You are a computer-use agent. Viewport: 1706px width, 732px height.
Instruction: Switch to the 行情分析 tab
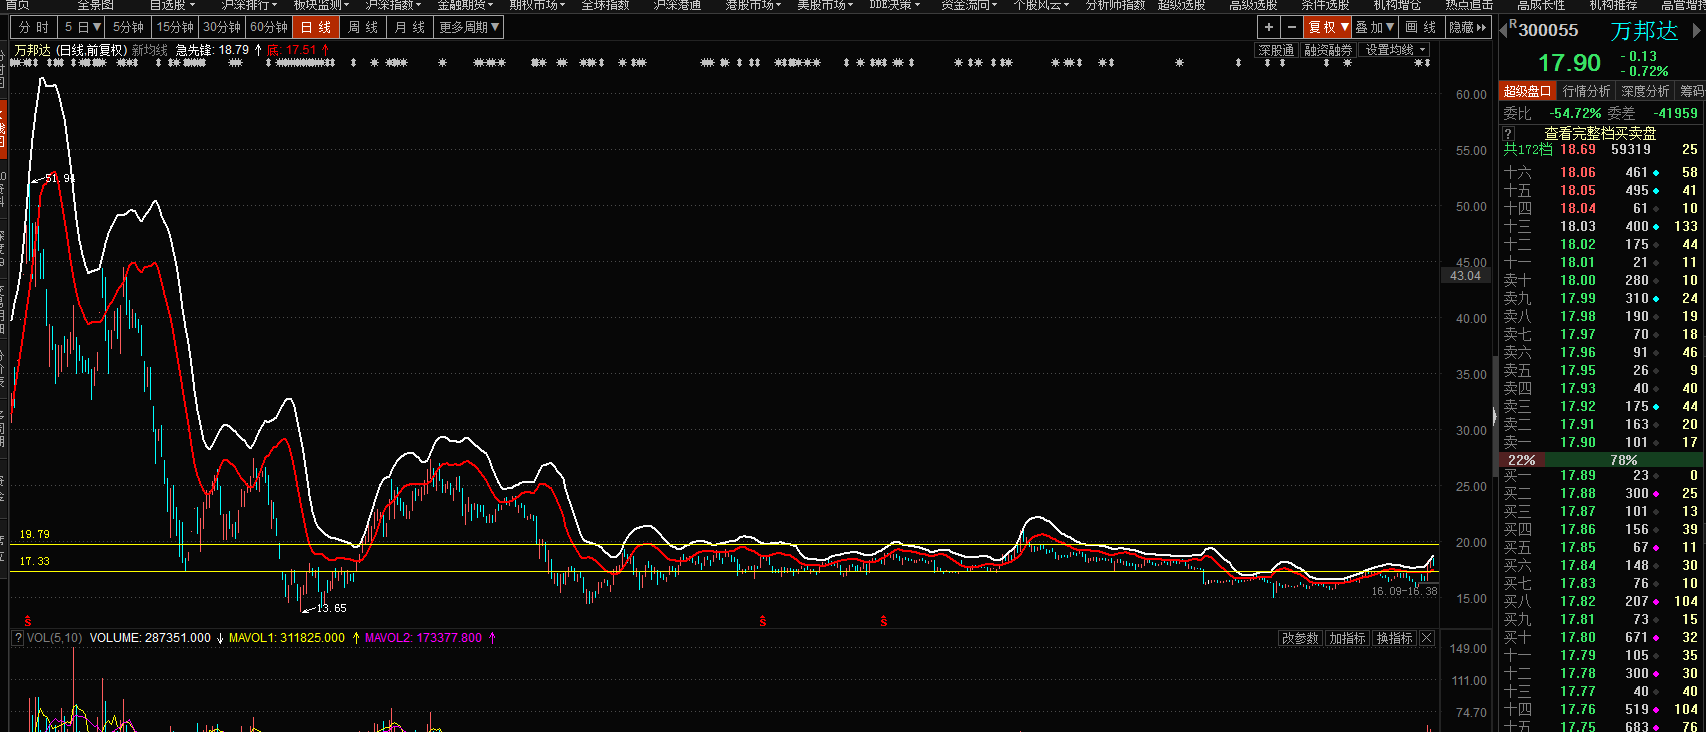point(1586,91)
